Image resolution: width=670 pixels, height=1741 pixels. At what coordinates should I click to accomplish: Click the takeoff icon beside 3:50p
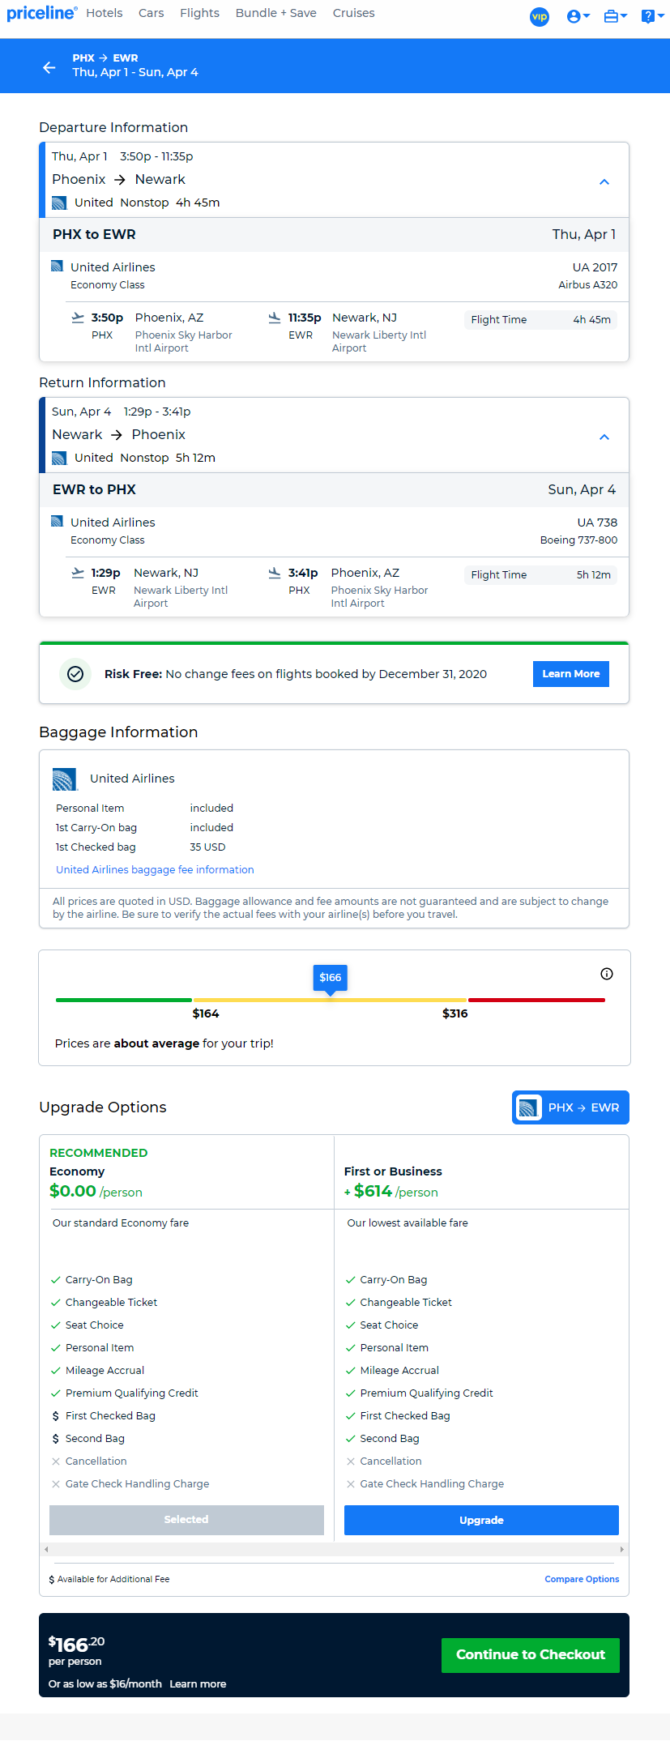pos(78,318)
